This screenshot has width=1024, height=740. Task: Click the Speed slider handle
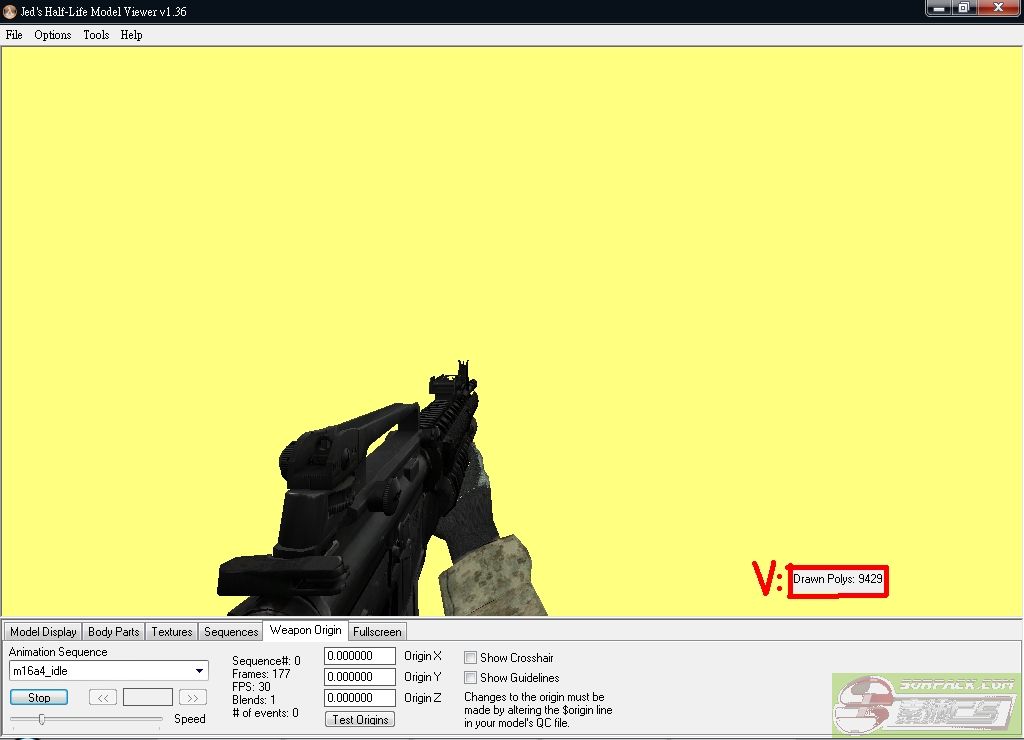point(42,719)
